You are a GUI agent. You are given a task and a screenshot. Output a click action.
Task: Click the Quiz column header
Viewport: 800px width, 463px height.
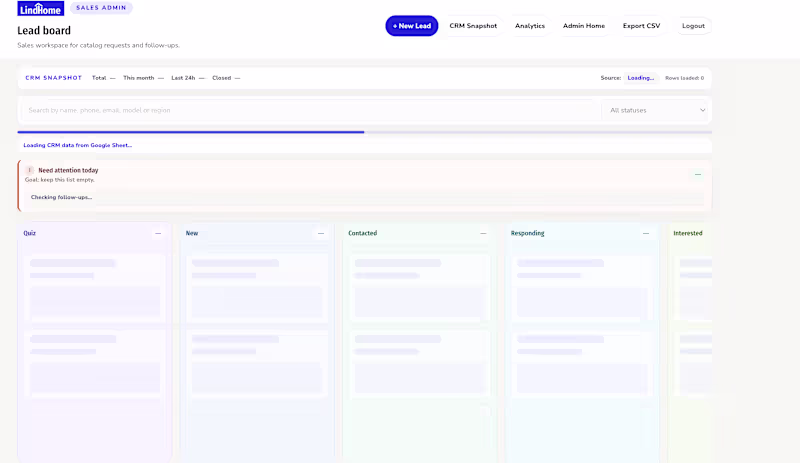click(30, 233)
